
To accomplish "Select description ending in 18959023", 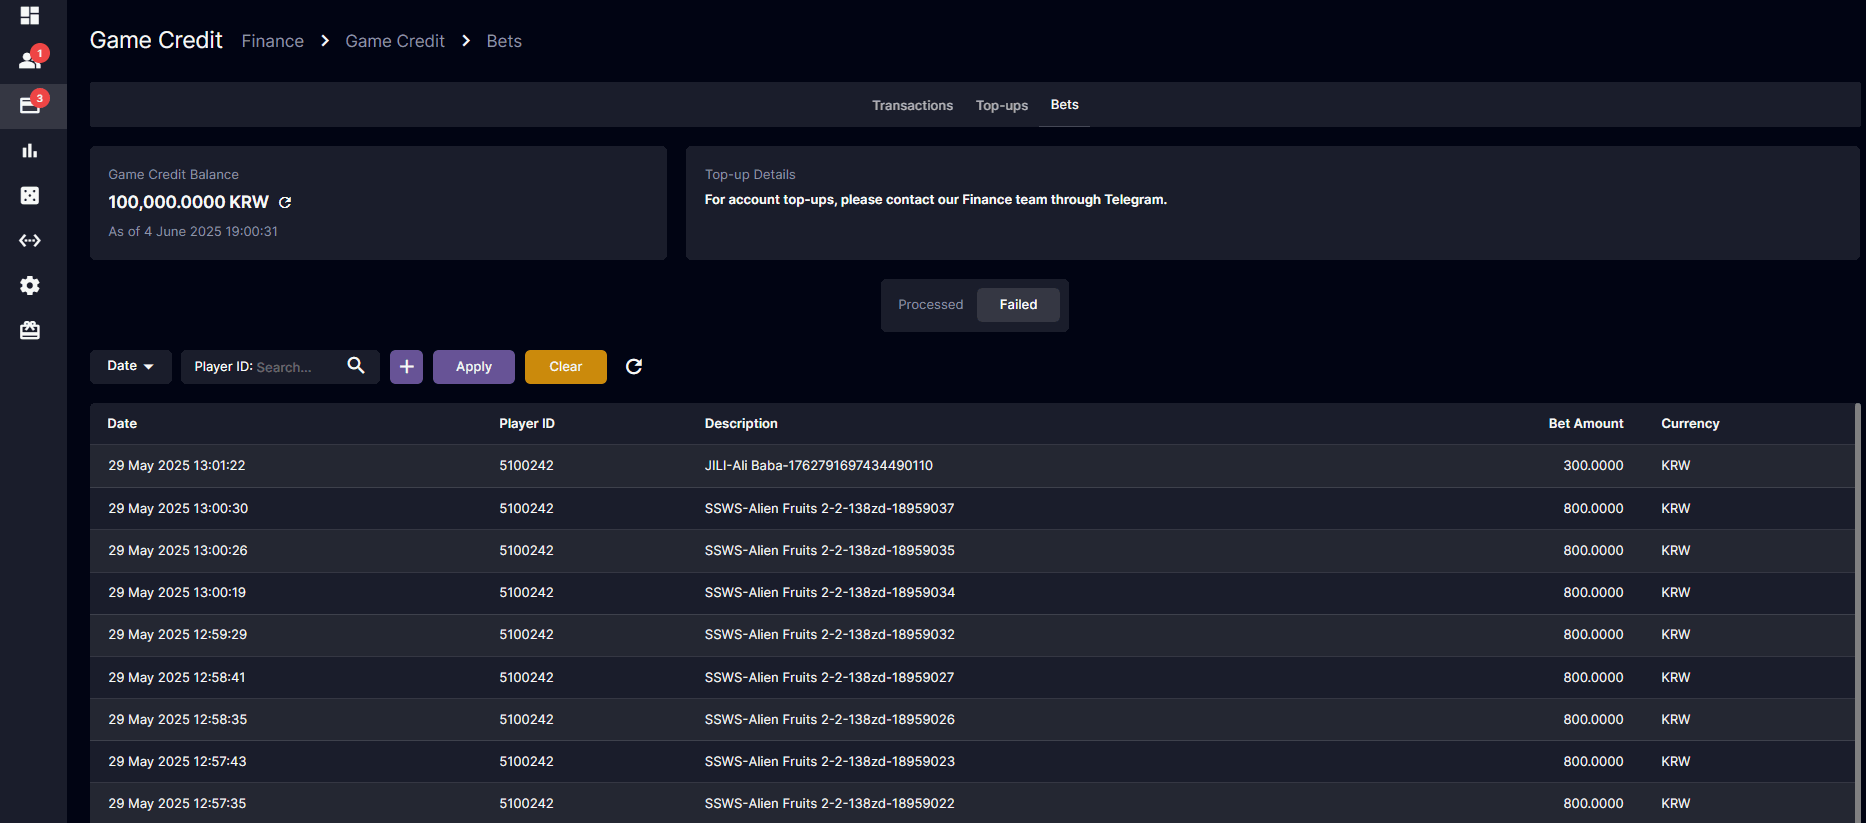I will pyautogui.click(x=830, y=762).
